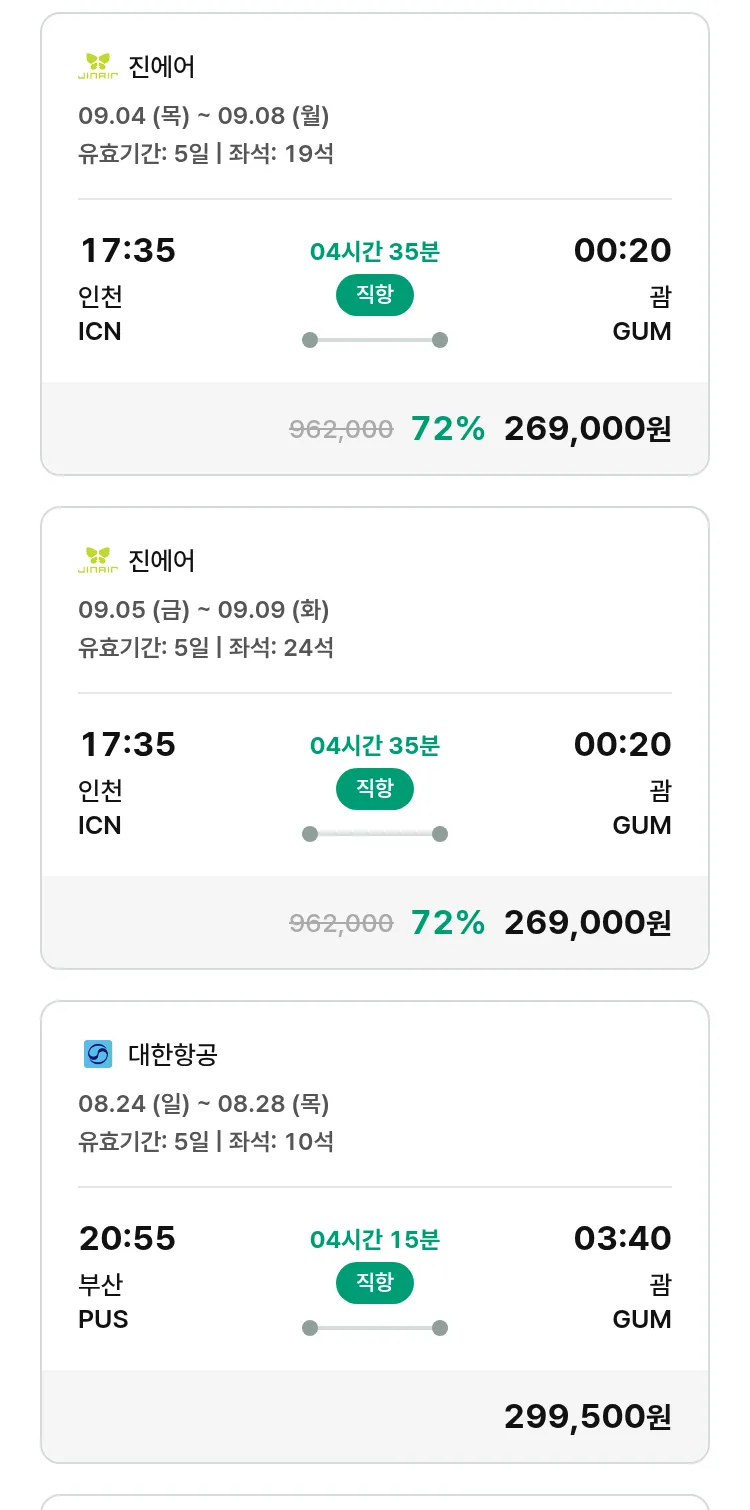This screenshot has width=750, height=1510.
Task: Tap the 20:55 departure time
Action: 127,1238
